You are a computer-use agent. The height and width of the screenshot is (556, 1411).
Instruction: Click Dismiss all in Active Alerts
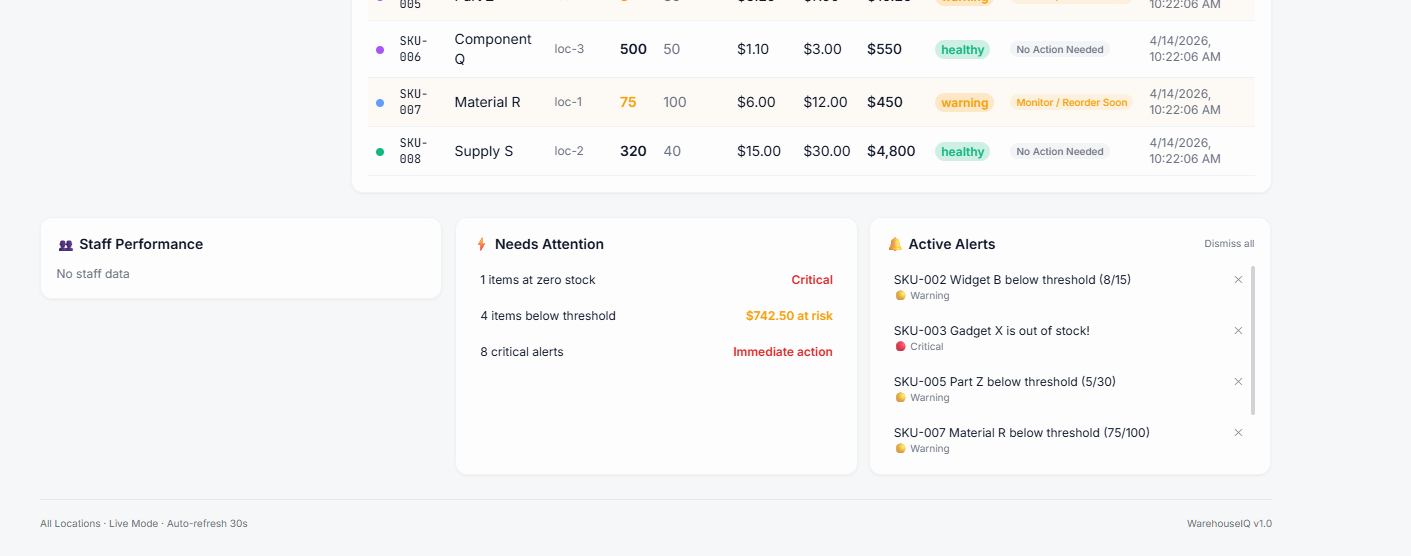tap(1229, 244)
